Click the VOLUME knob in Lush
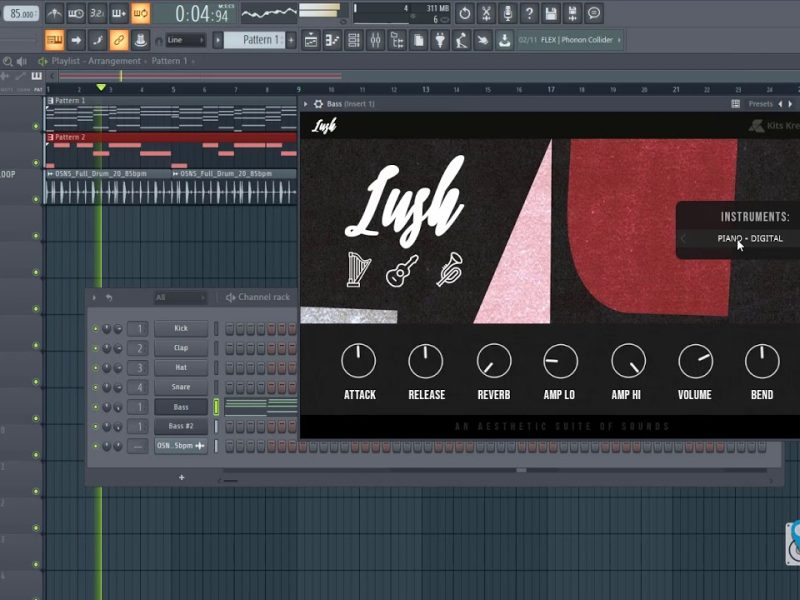800x600 pixels. click(695, 361)
